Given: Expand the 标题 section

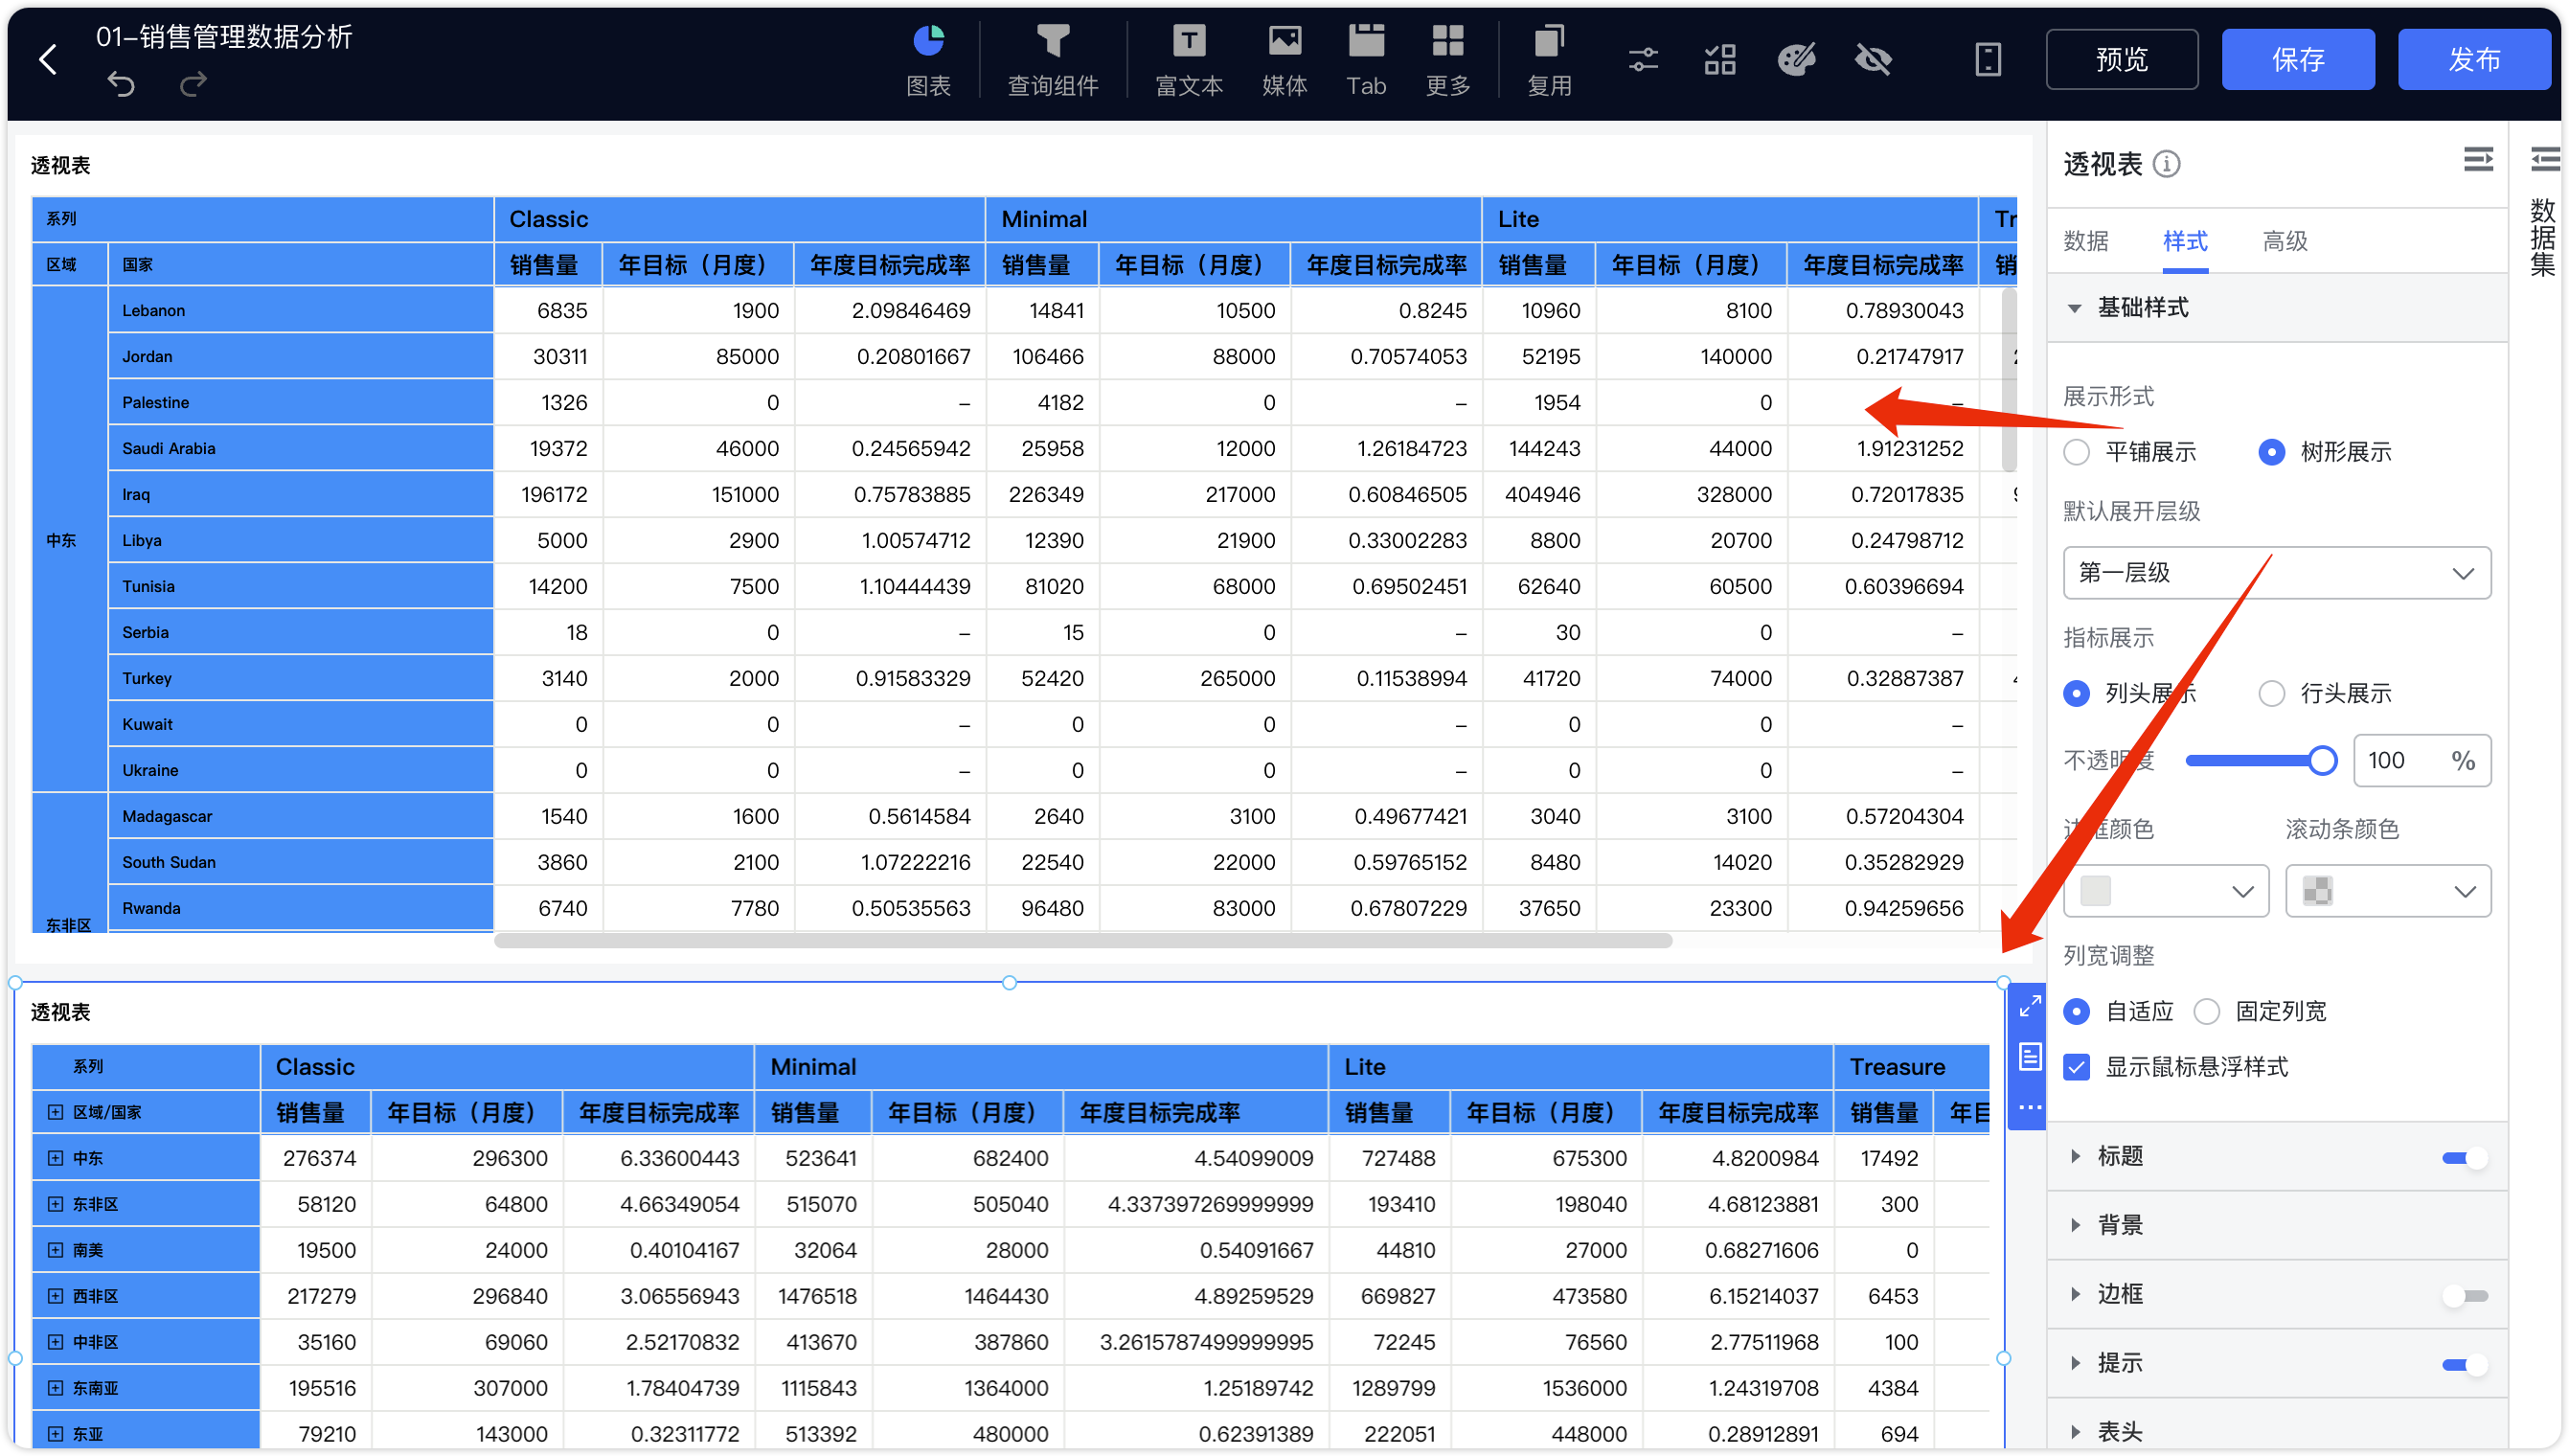Looking at the screenshot, I should 2075,1156.
